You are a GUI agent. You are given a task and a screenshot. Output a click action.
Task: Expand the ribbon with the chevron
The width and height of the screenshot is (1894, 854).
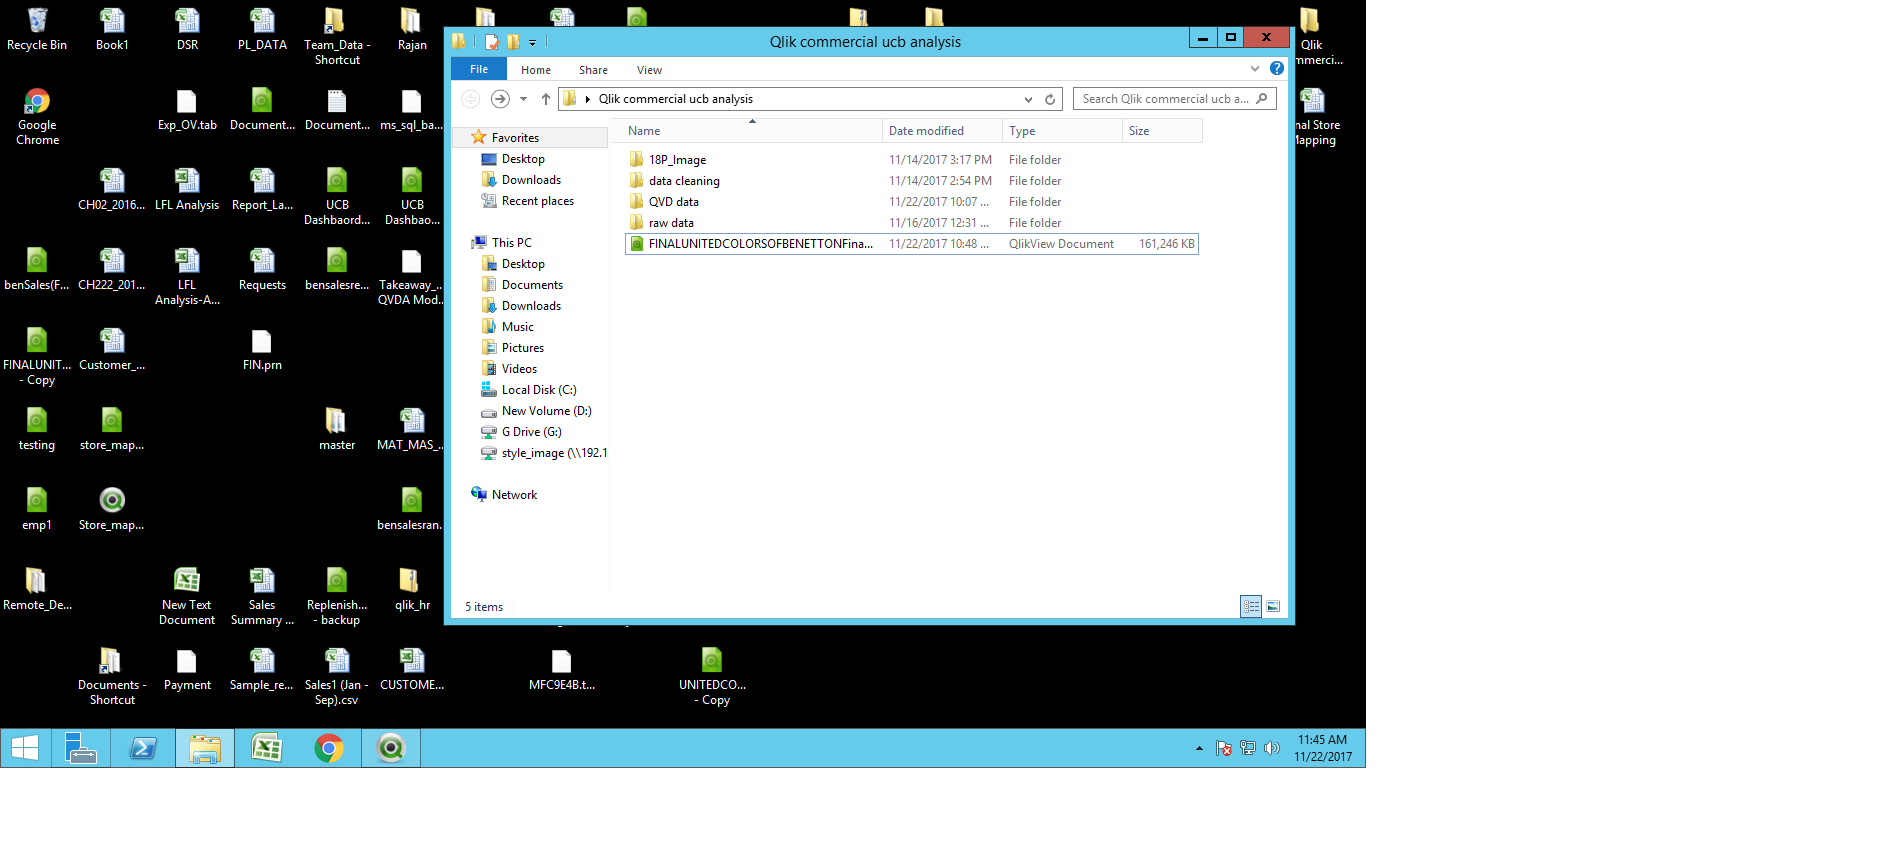pos(1255,69)
